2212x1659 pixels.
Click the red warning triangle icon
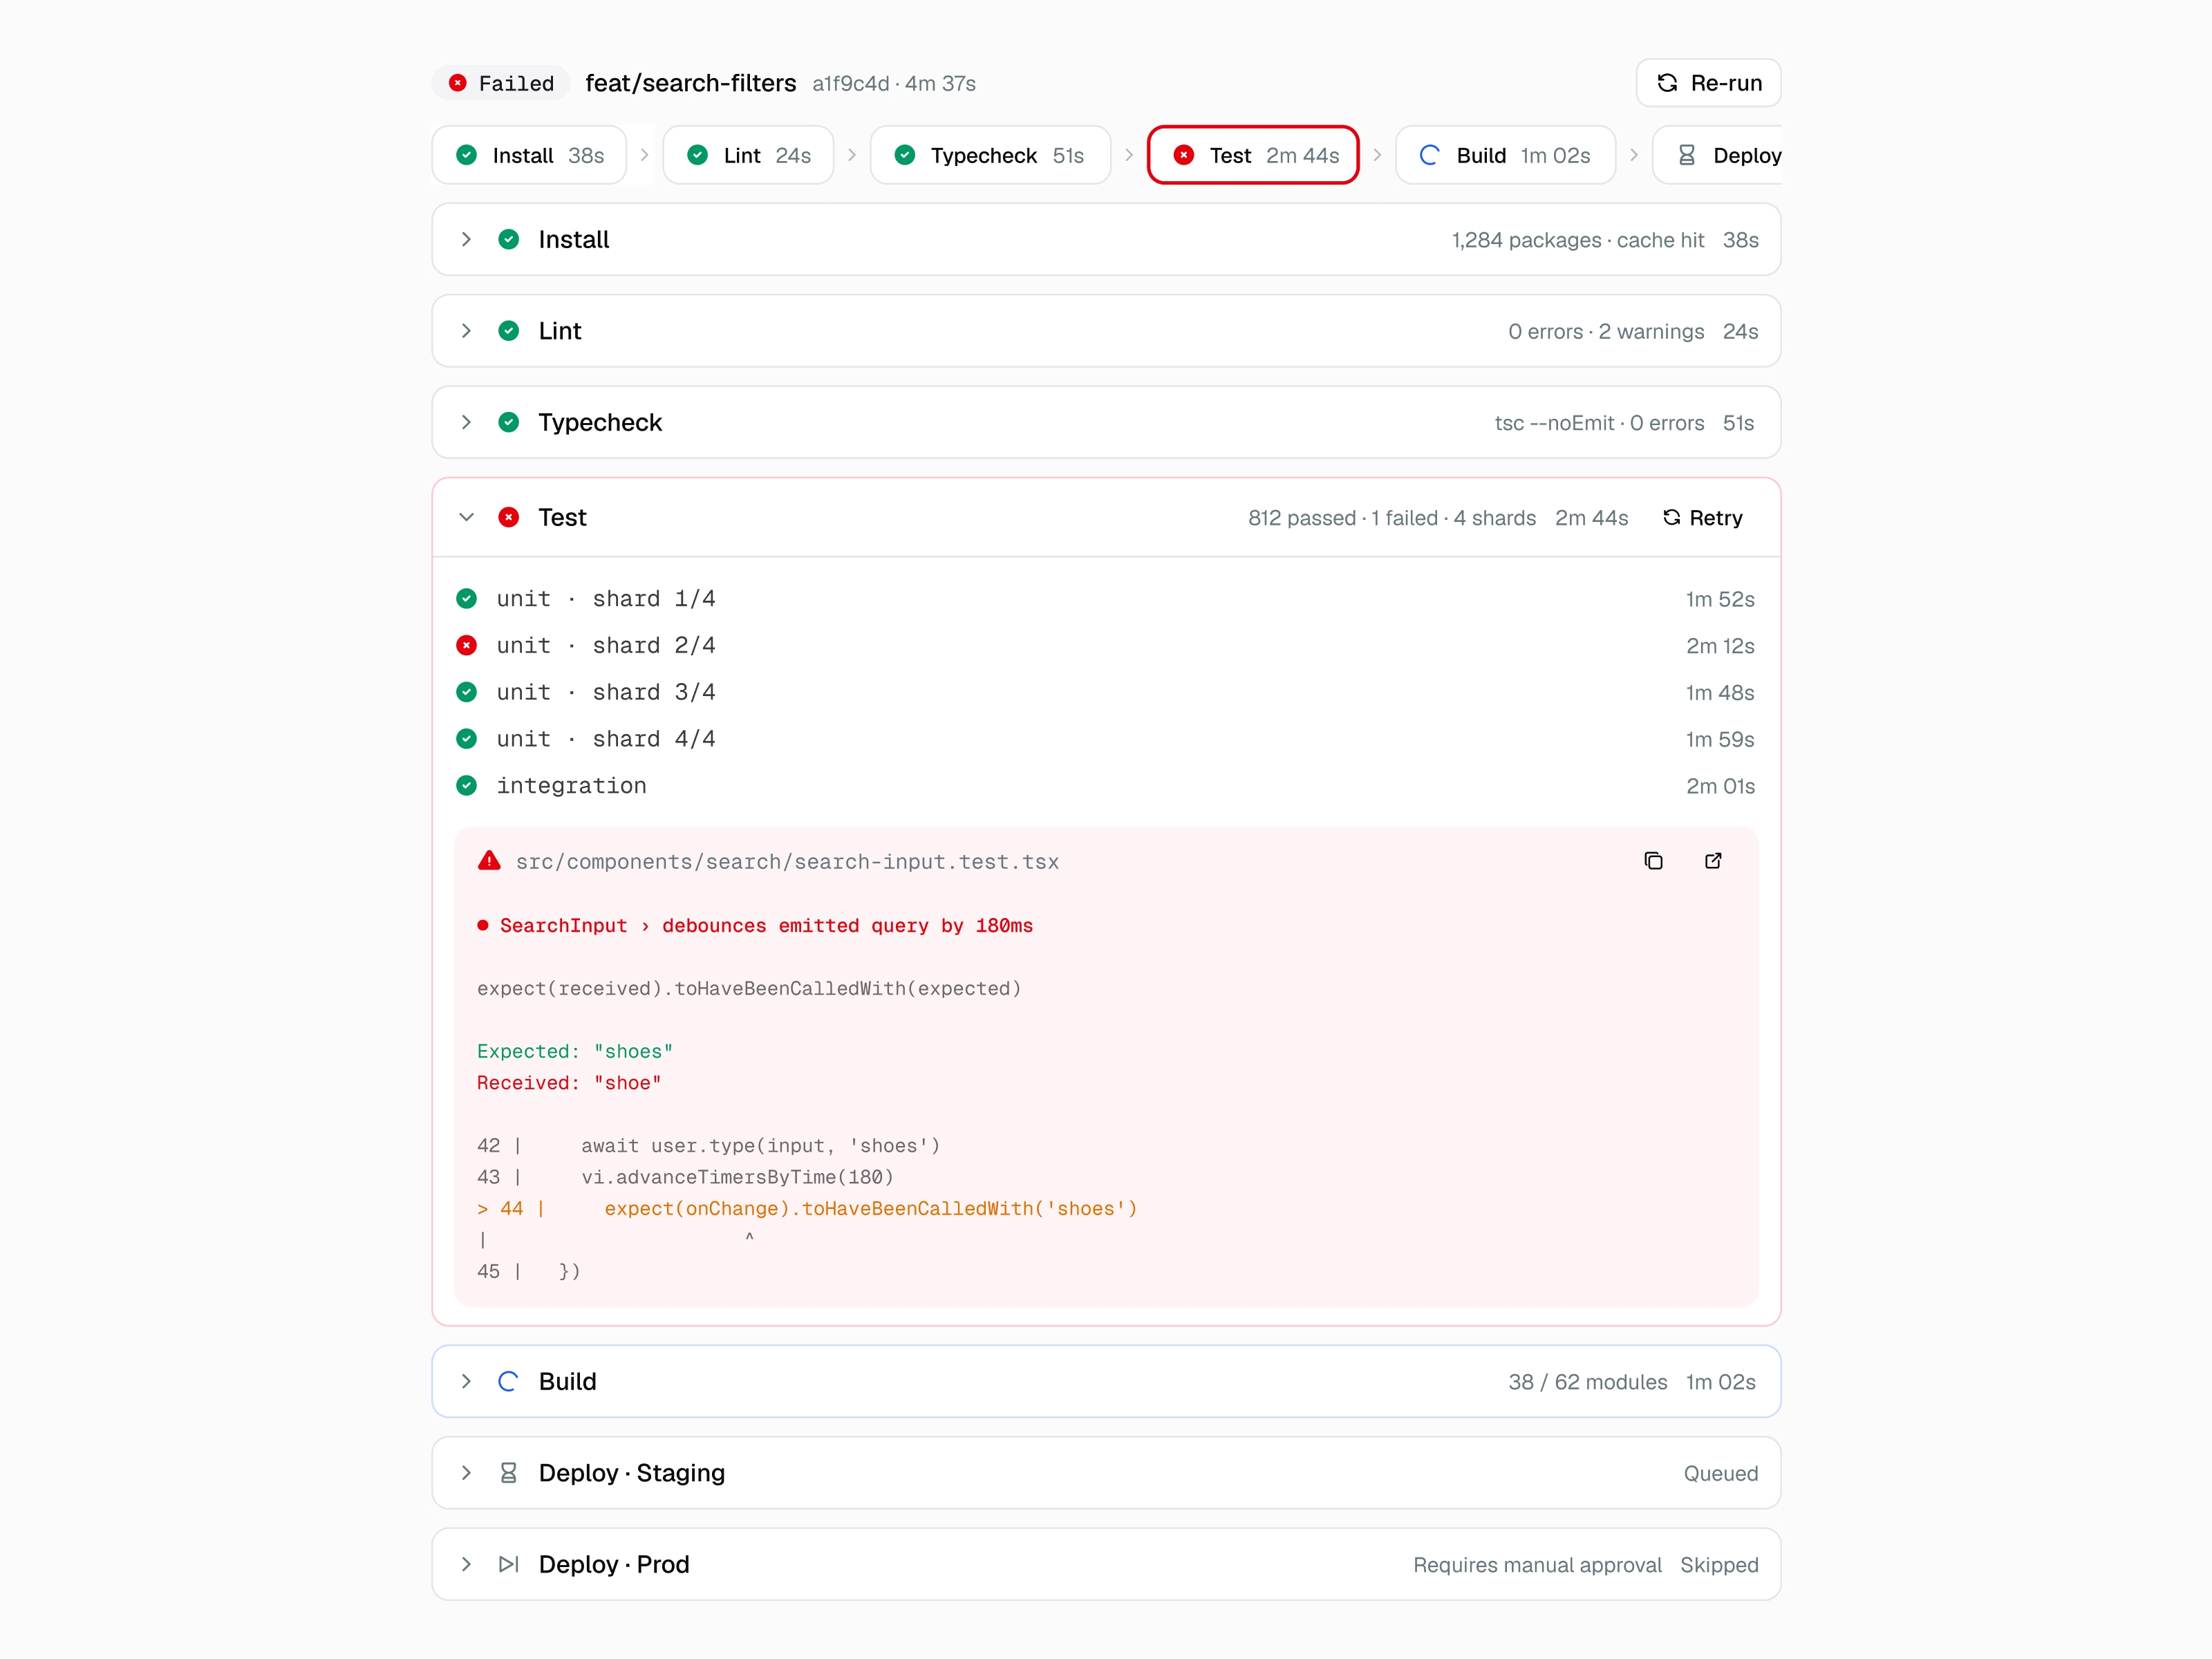[489, 861]
